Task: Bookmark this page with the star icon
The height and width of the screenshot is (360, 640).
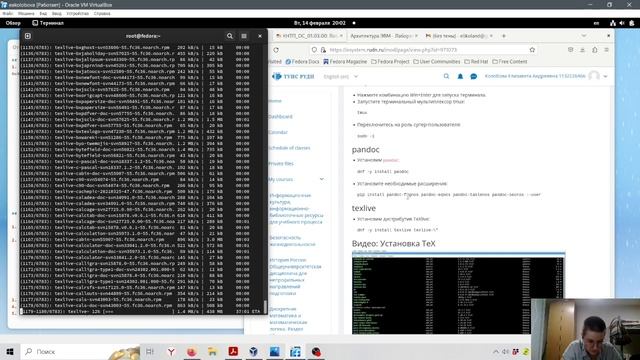Action: pos(532,50)
